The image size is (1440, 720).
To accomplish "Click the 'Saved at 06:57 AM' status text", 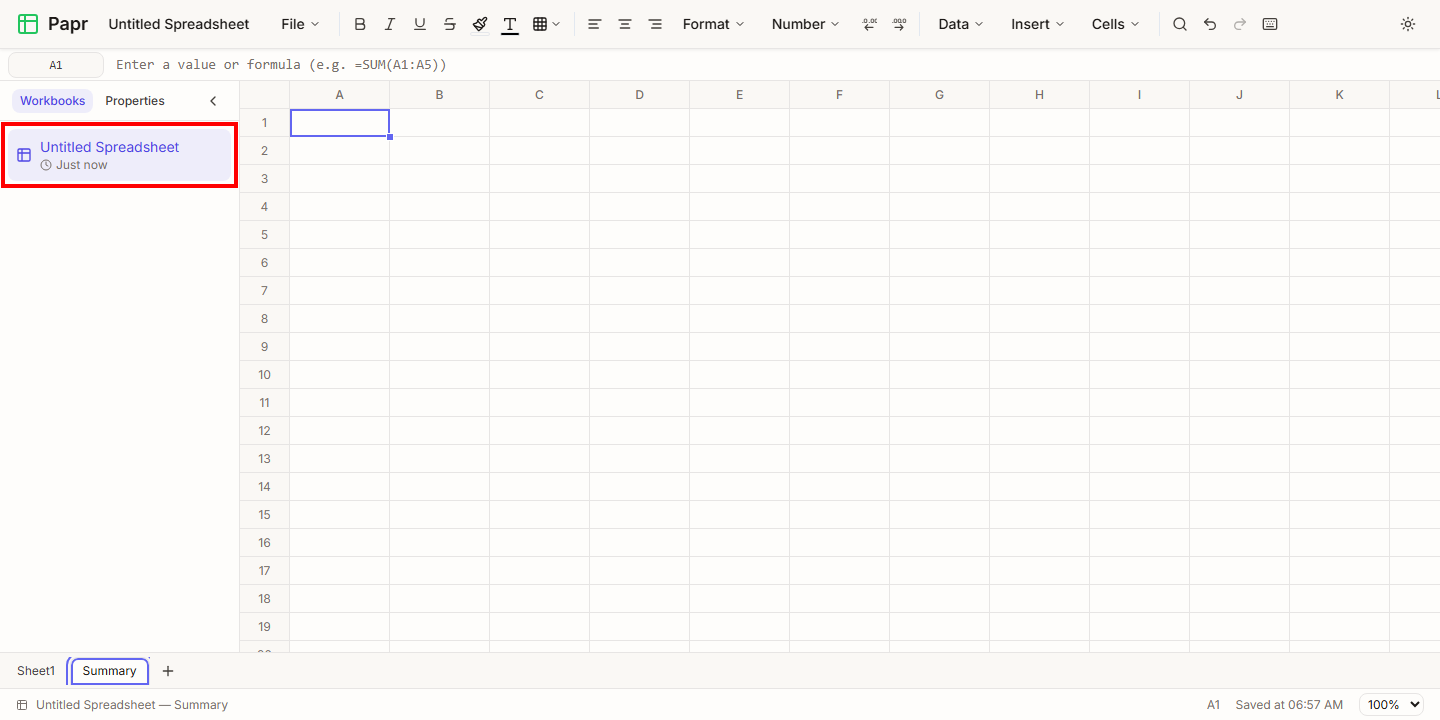I will click(x=1289, y=705).
